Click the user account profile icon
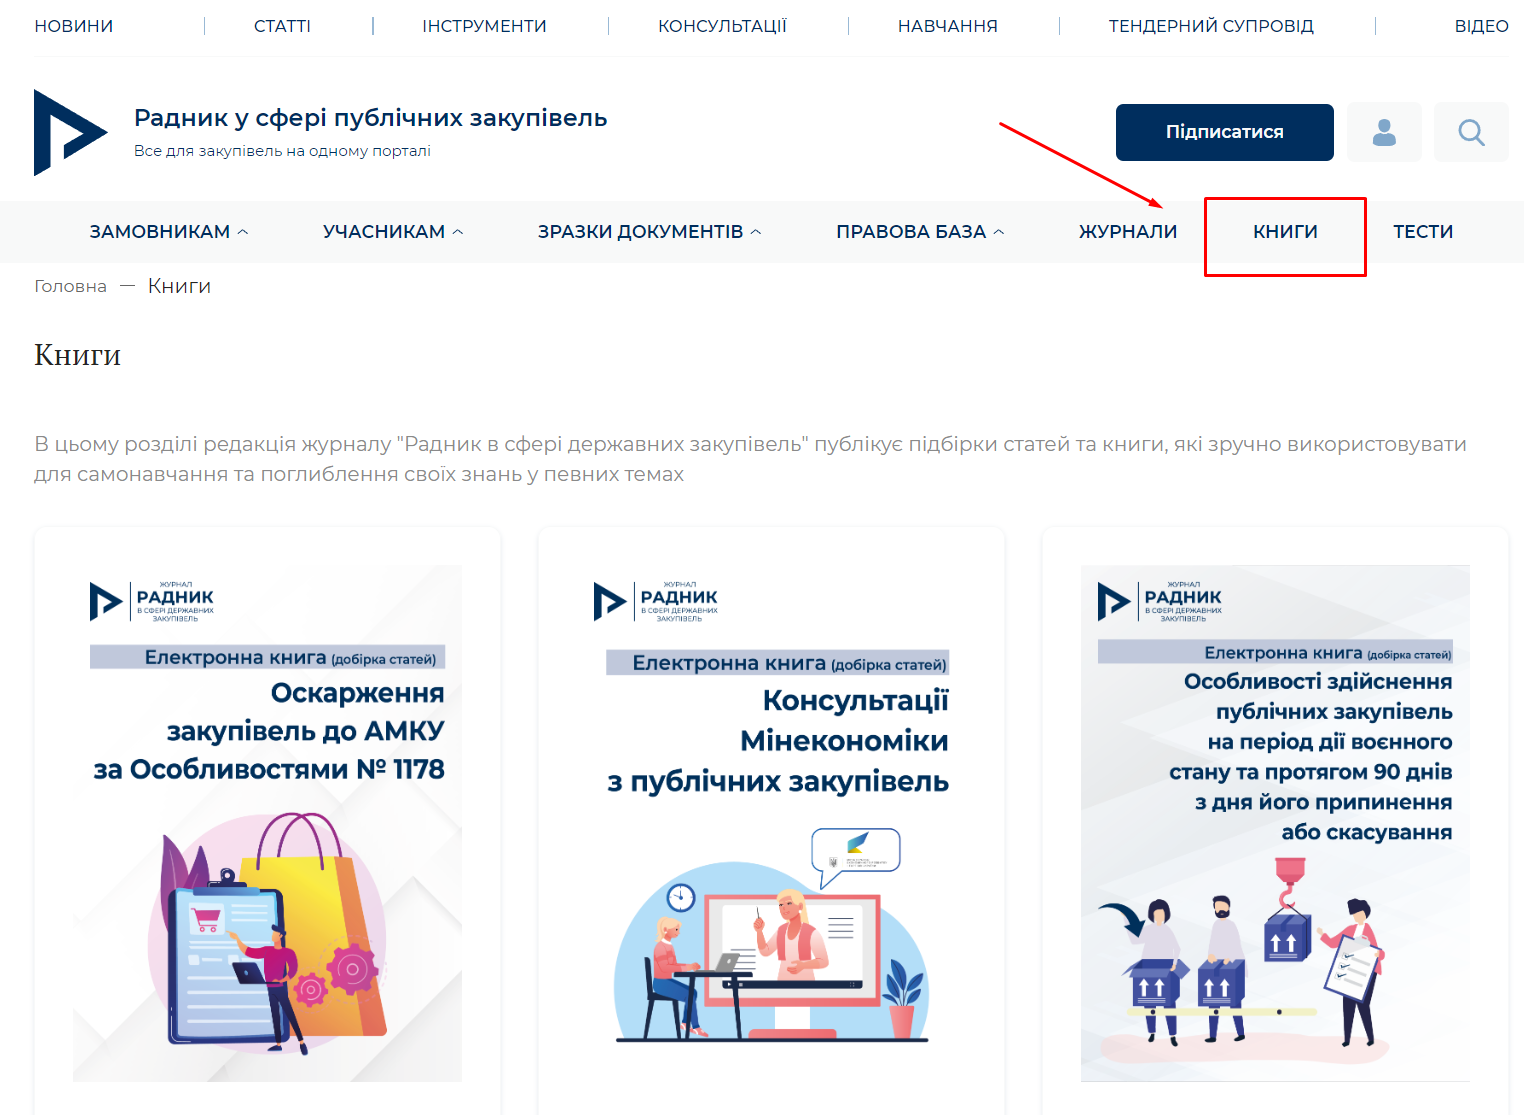Screen dimensions: 1524x1115 coord(1384,132)
